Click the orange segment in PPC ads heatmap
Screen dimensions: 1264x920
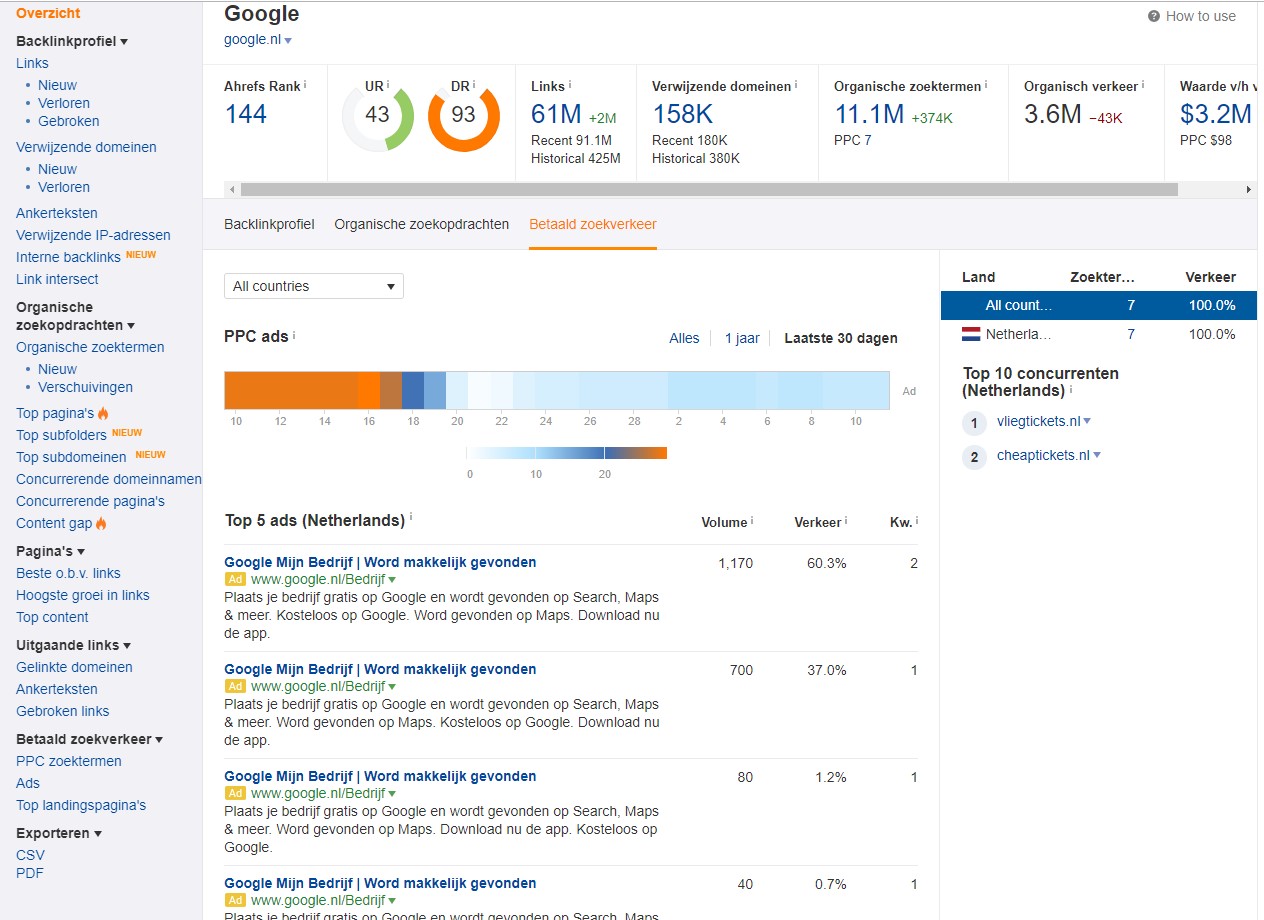coord(290,390)
